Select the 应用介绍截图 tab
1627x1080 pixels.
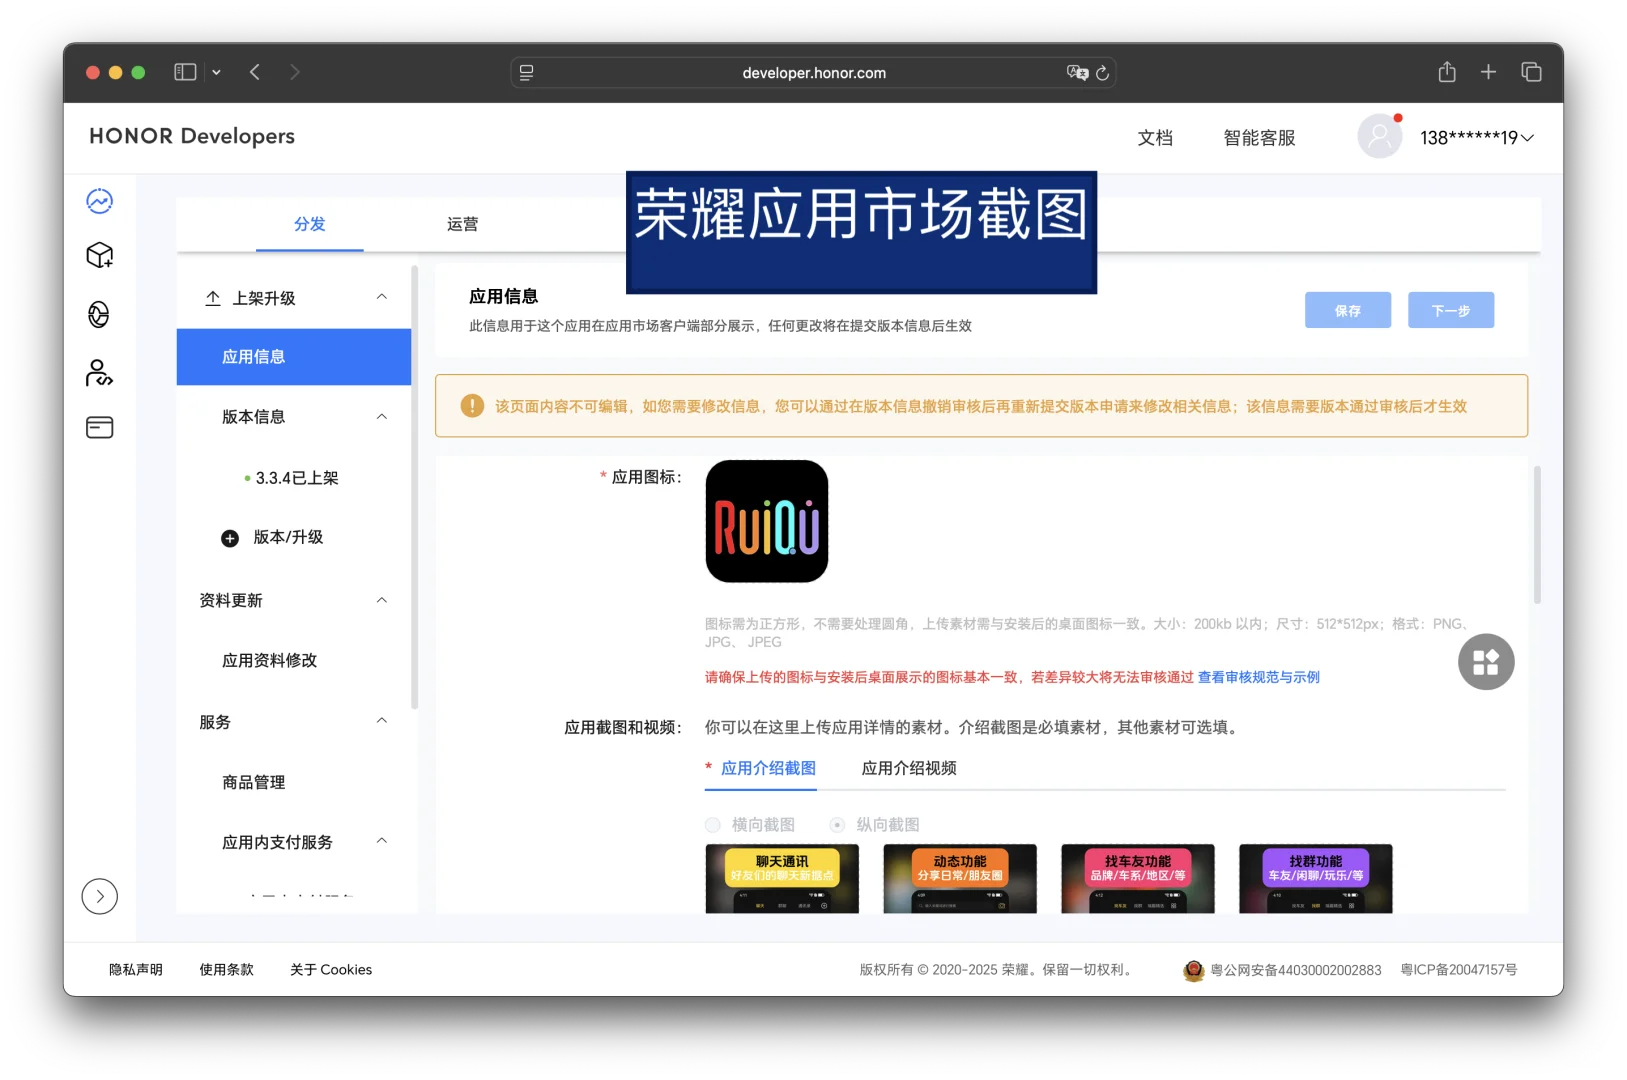[768, 768]
